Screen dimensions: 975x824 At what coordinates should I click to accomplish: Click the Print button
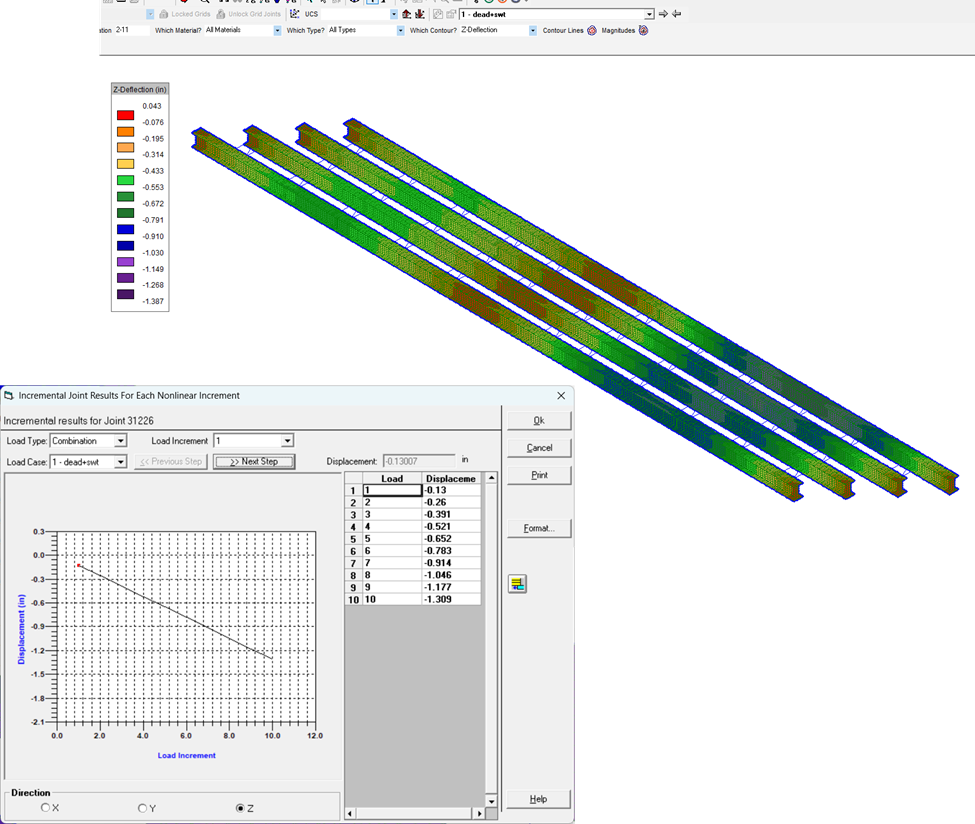pyautogui.click(x=539, y=475)
